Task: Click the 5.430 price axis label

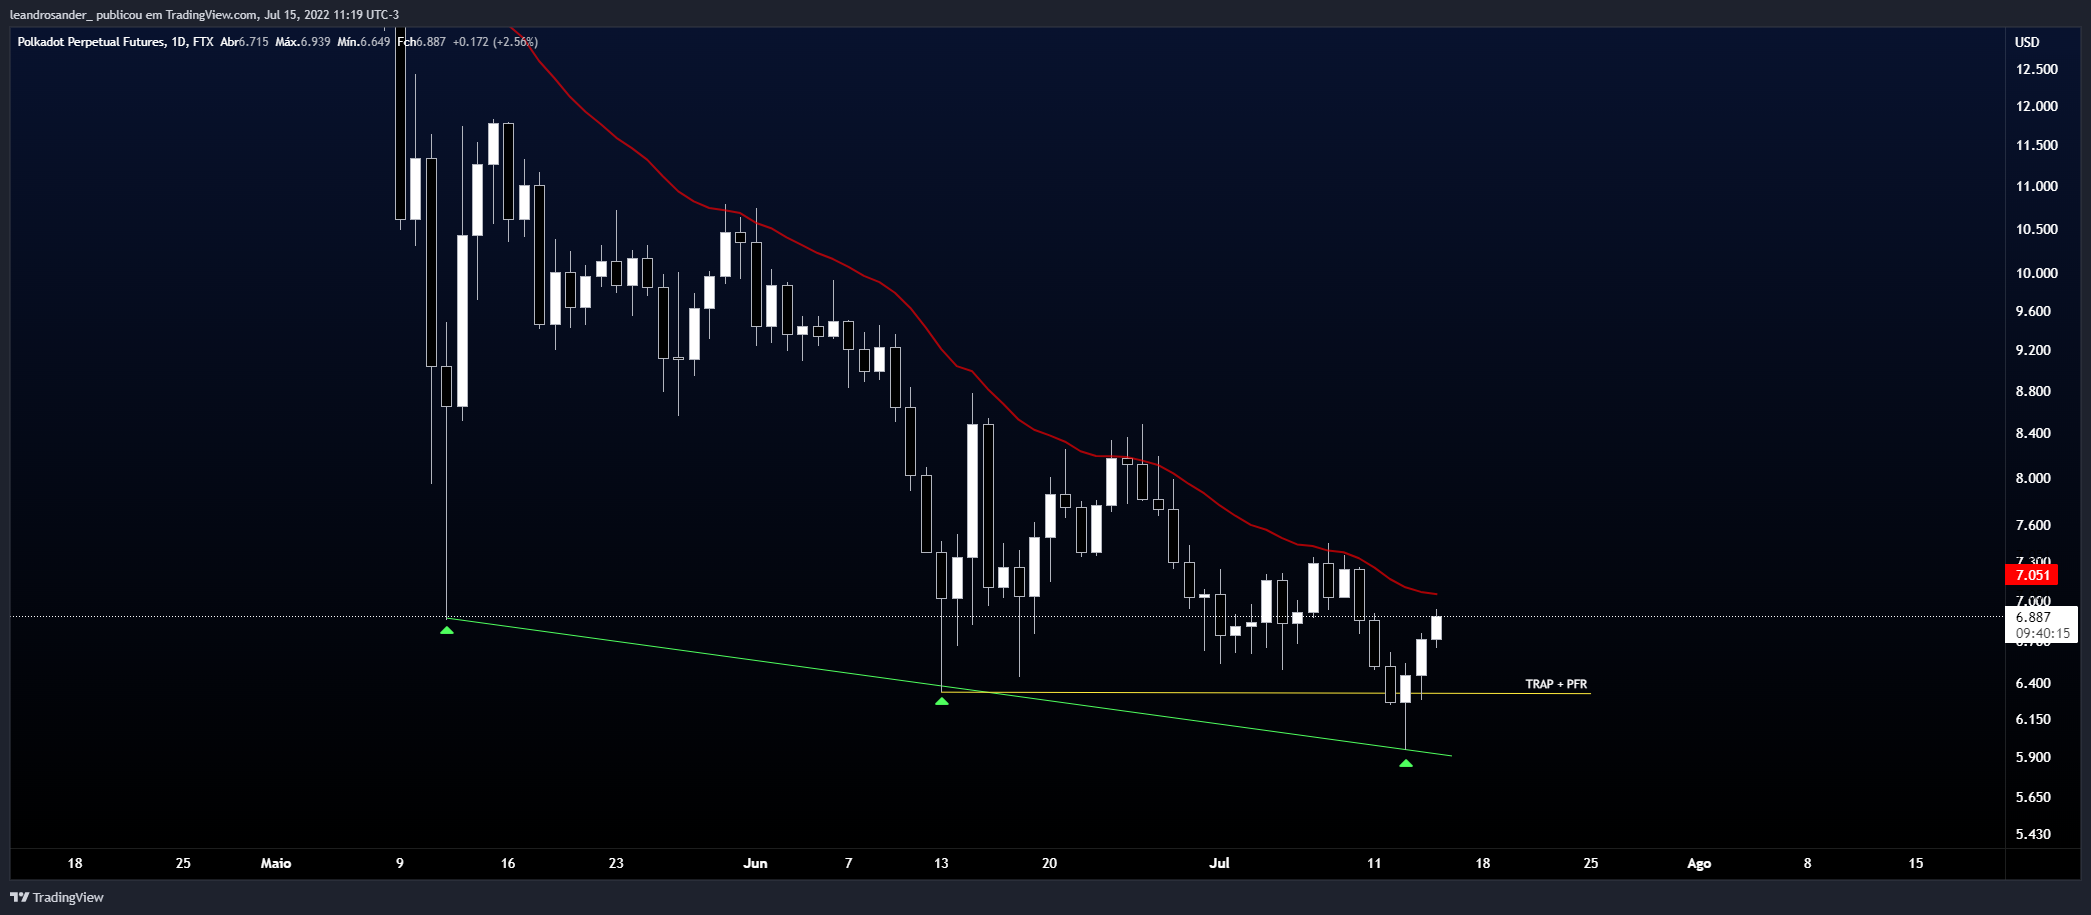Action: click(2033, 834)
